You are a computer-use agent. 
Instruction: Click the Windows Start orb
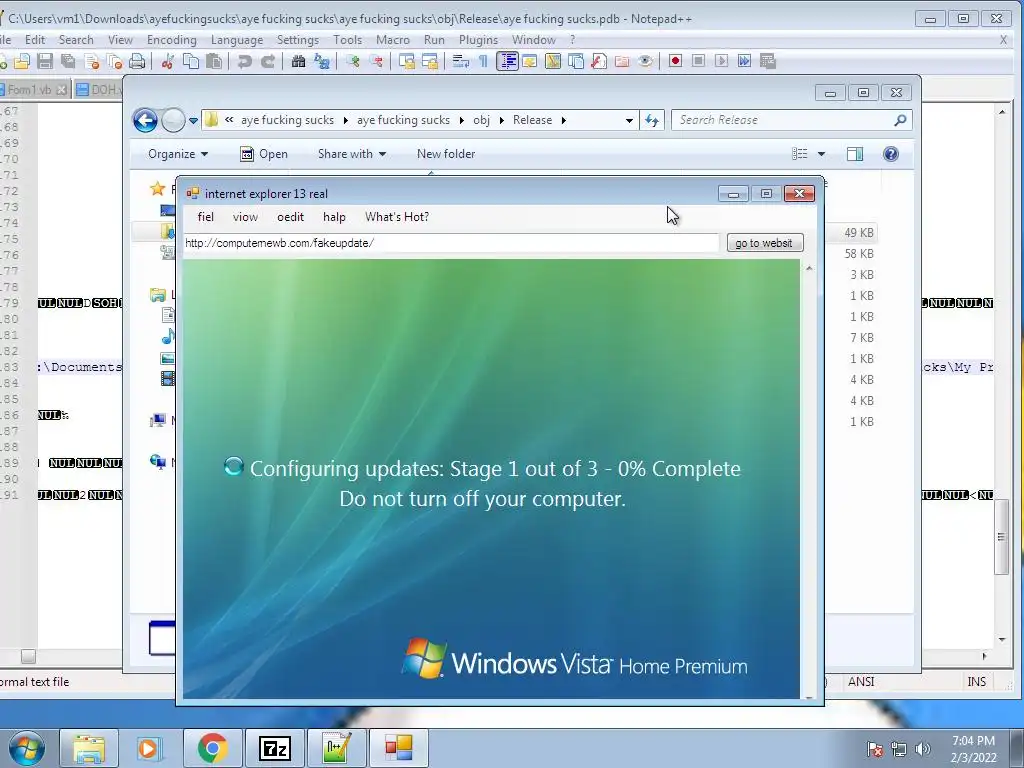coord(27,748)
